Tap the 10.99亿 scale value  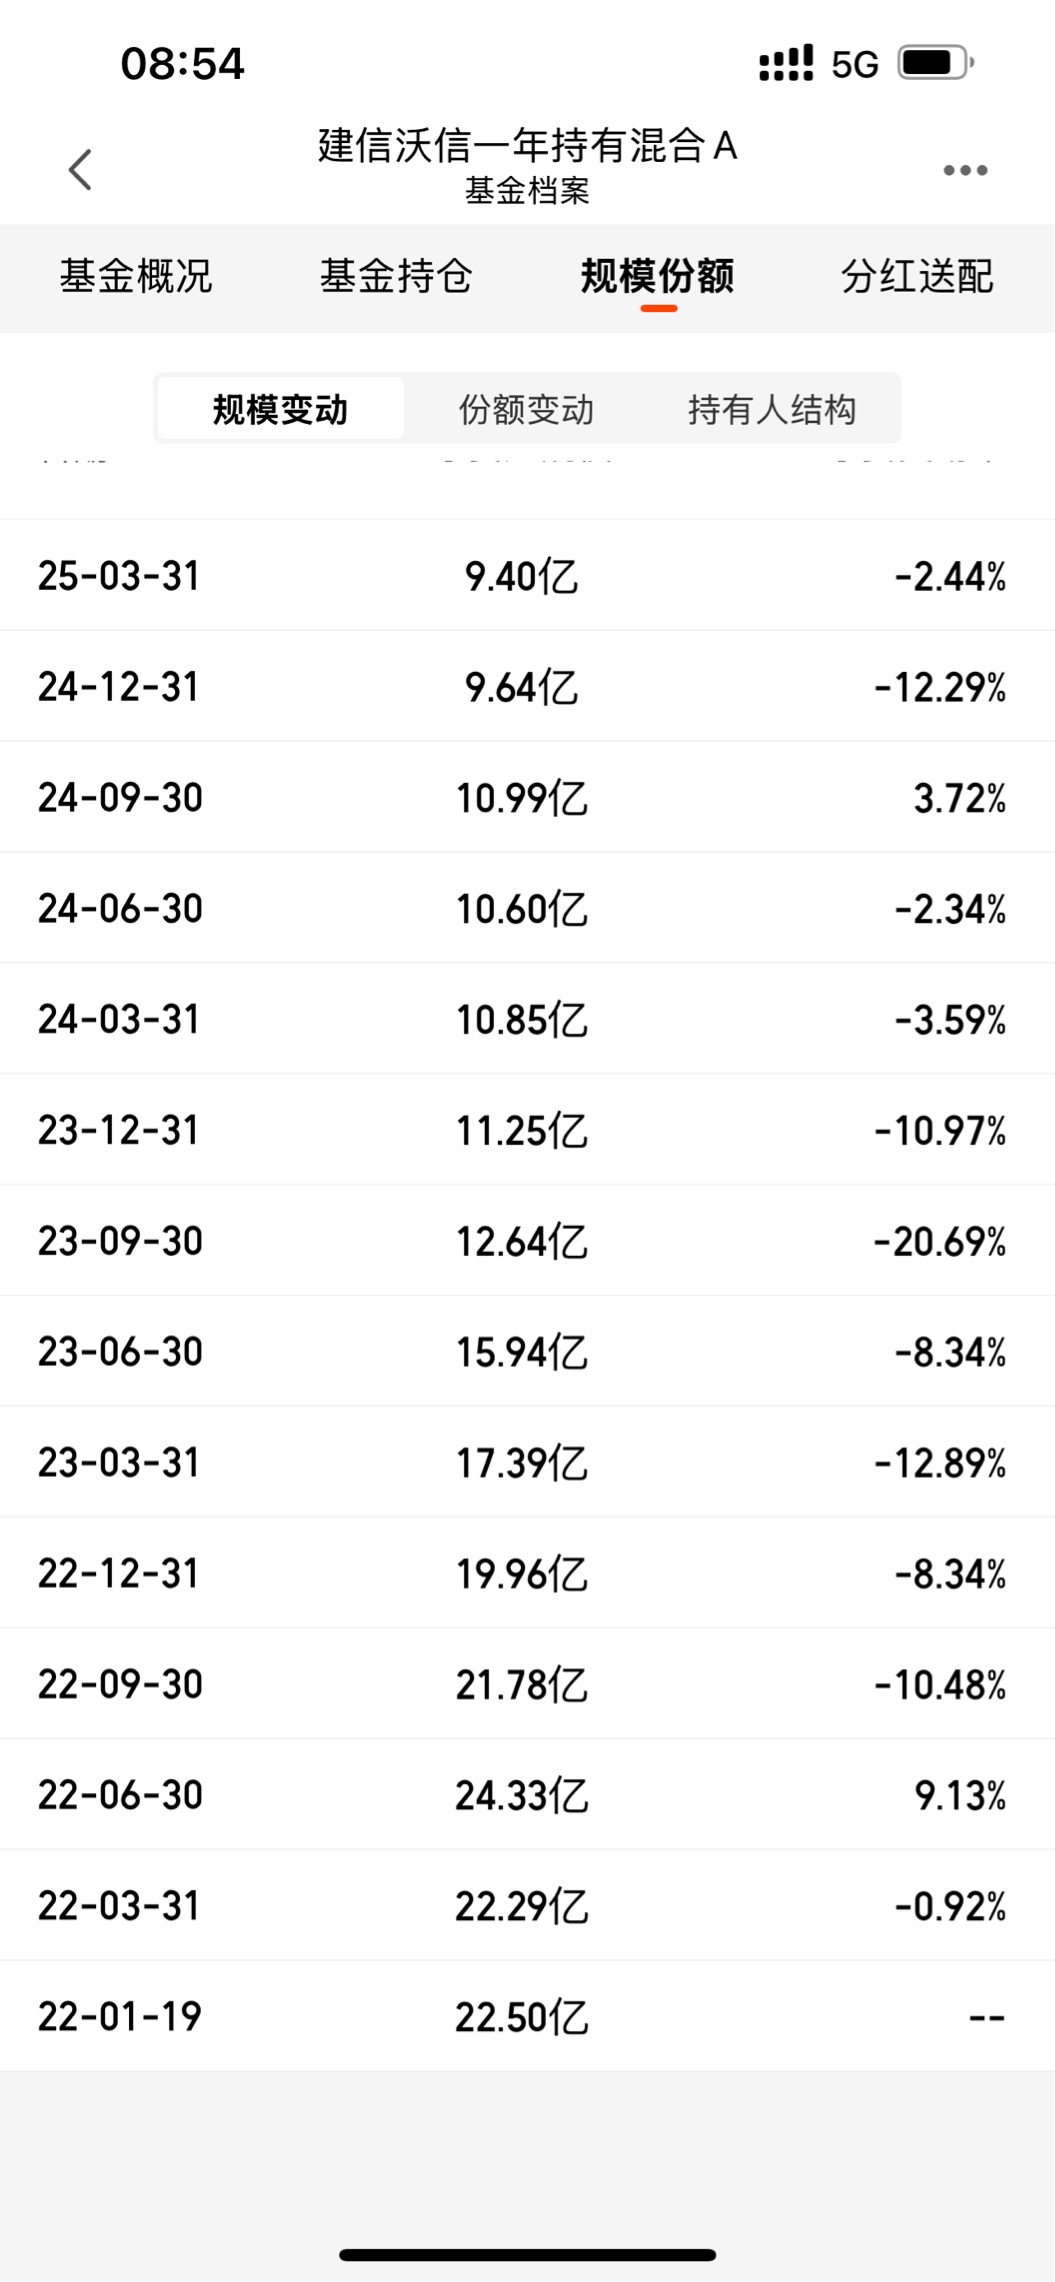coord(522,798)
